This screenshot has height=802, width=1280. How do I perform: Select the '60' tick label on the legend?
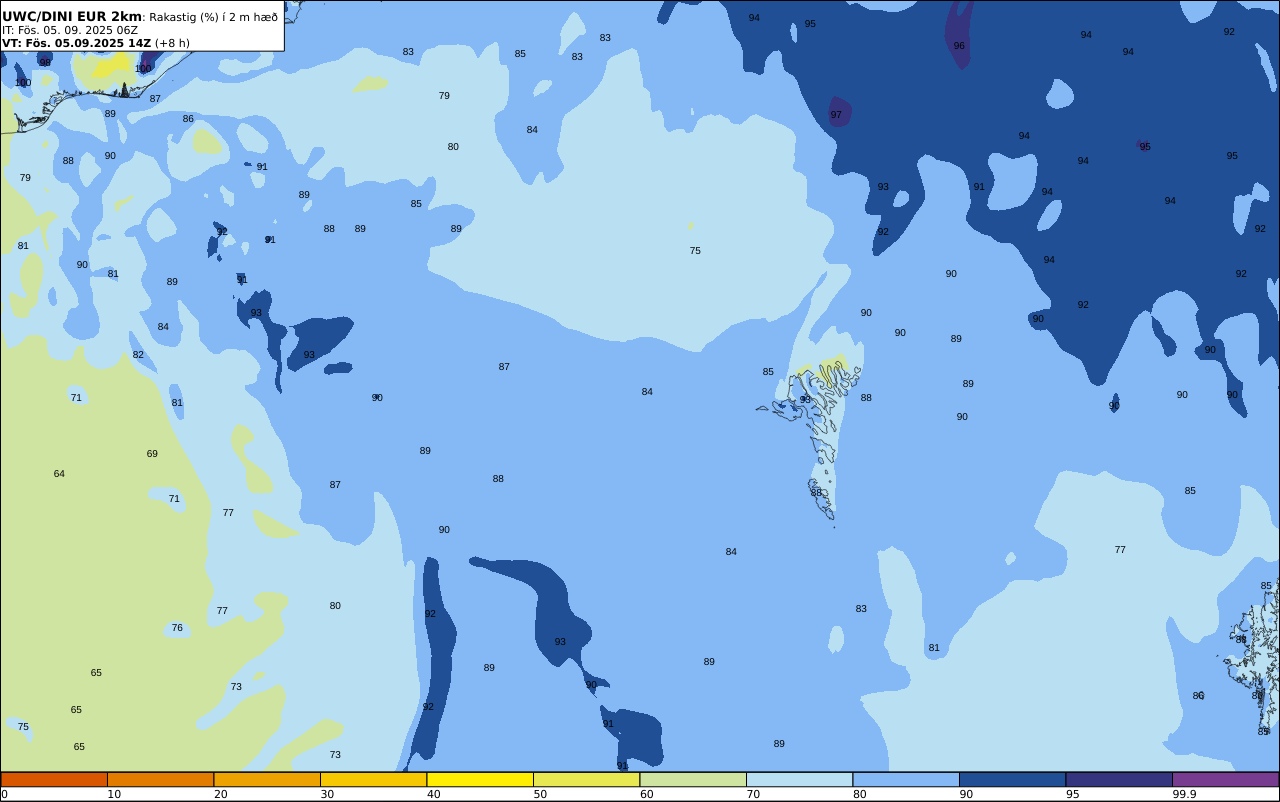point(647,794)
